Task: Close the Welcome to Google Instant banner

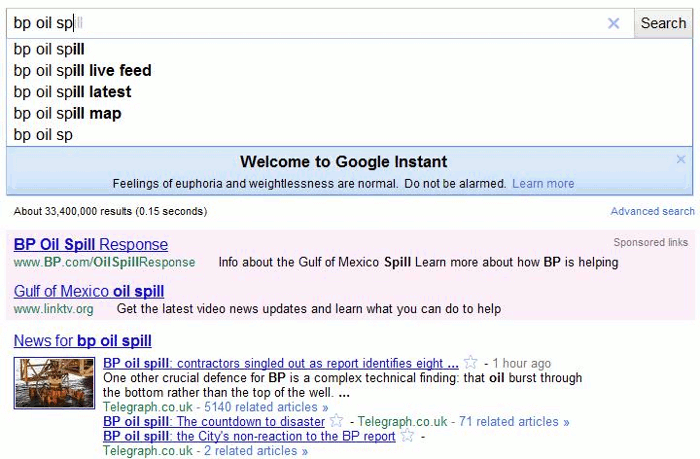Action: [x=680, y=159]
